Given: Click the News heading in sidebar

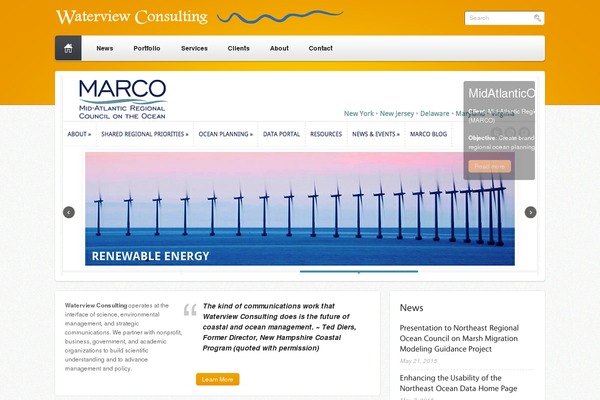Looking at the screenshot, I should click(411, 308).
